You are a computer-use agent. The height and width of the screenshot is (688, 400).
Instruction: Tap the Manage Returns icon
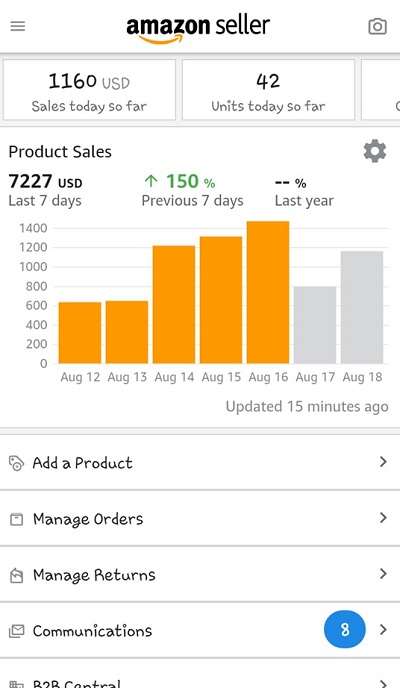[17, 575]
